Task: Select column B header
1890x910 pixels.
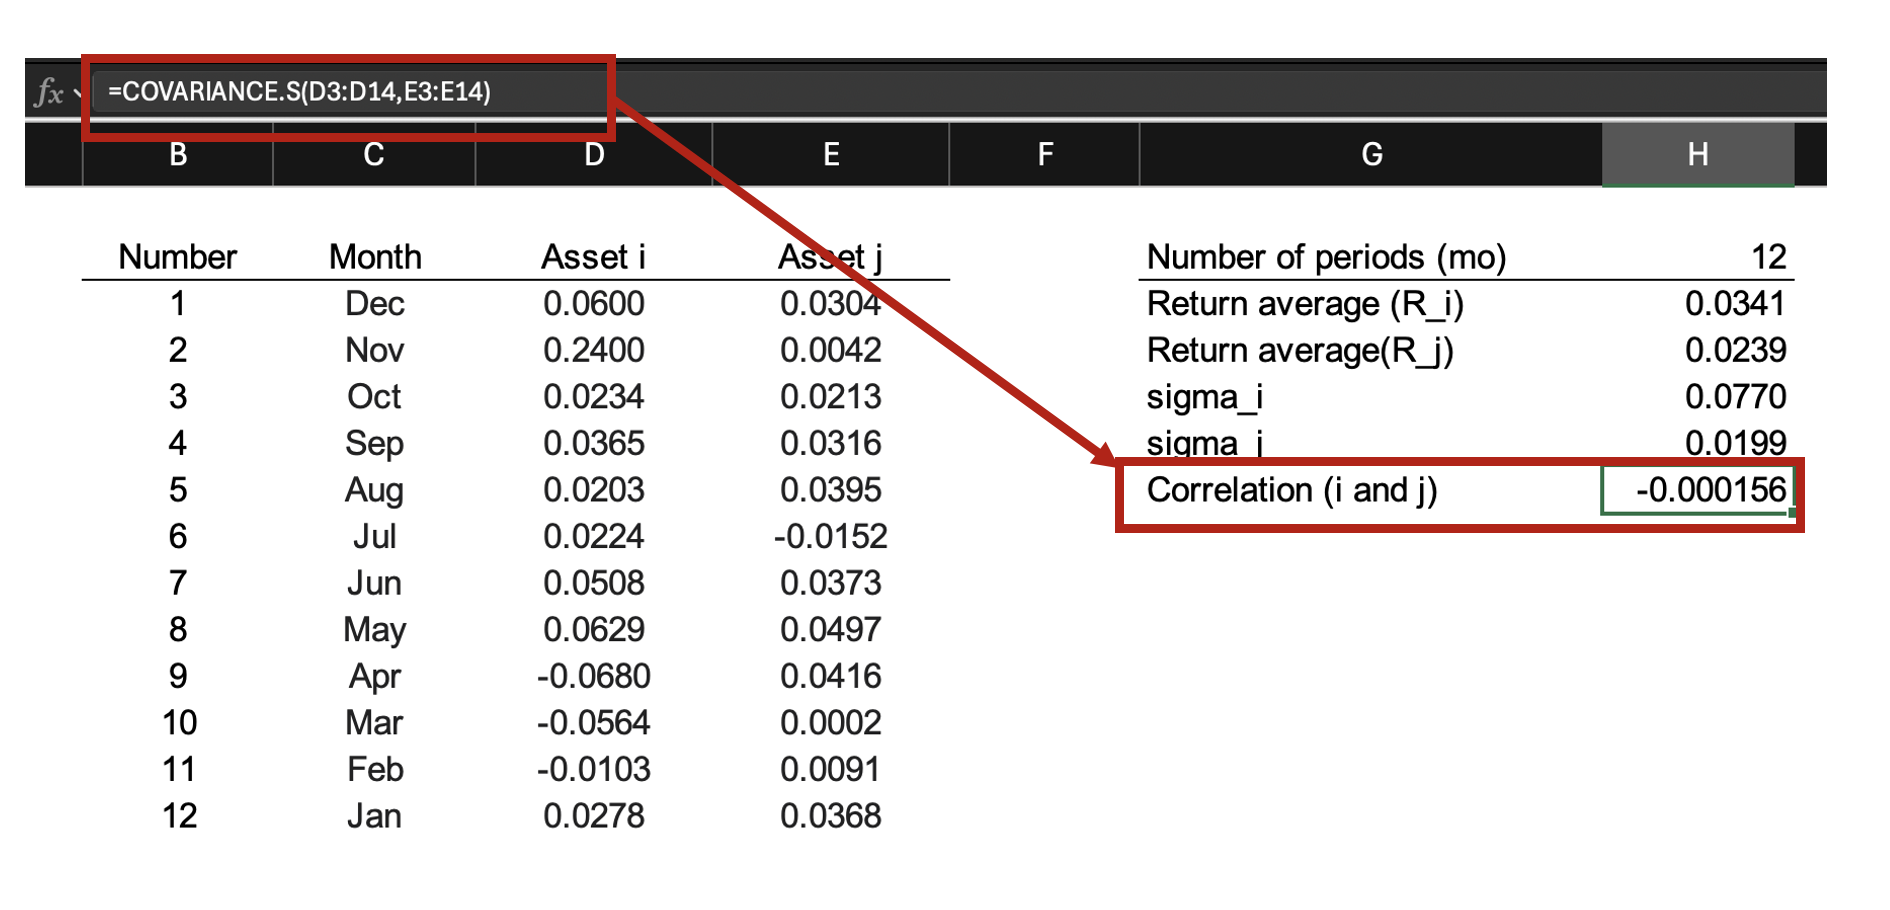Action: (178, 154)
